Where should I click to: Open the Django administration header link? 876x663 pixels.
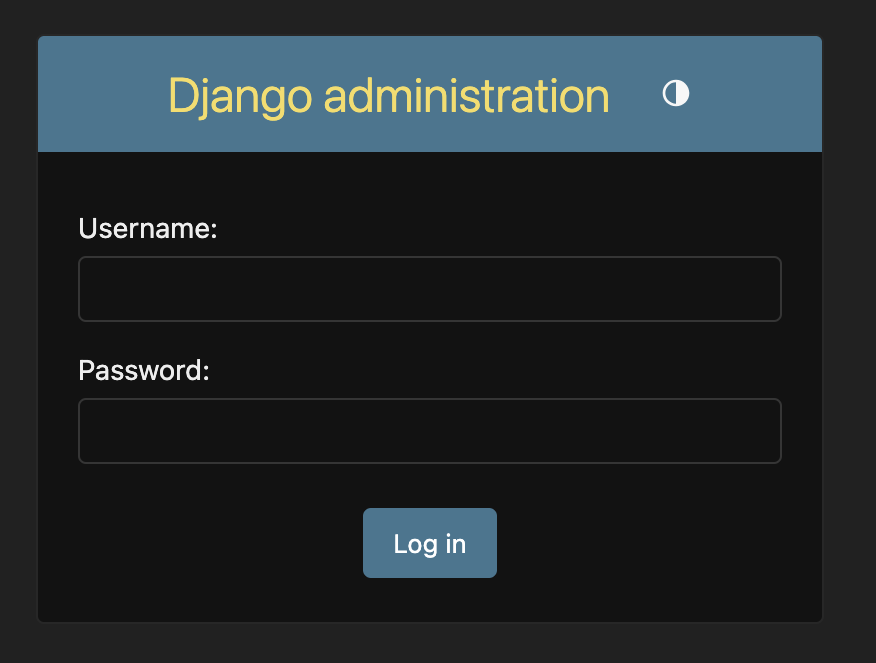388,97
